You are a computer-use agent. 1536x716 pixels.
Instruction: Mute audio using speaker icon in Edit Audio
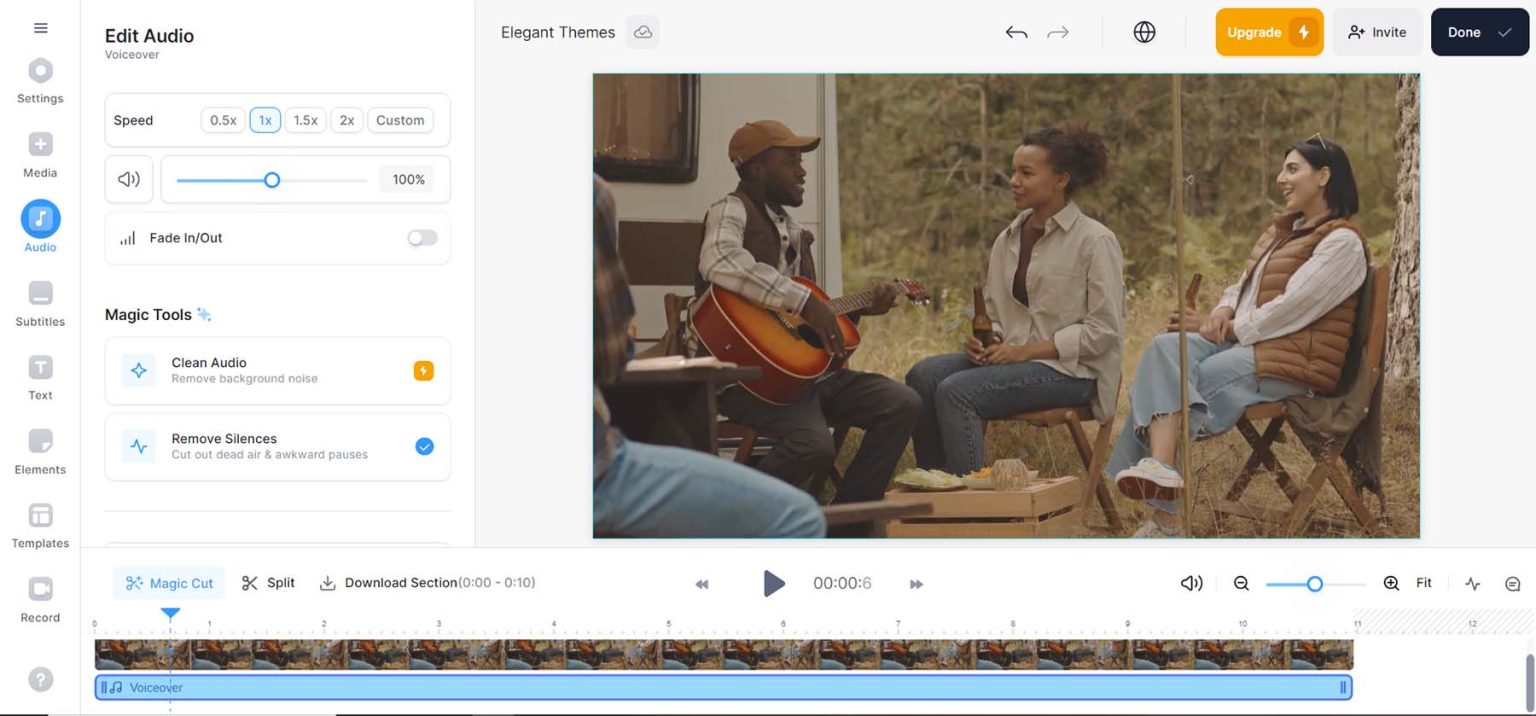point(129,179)
